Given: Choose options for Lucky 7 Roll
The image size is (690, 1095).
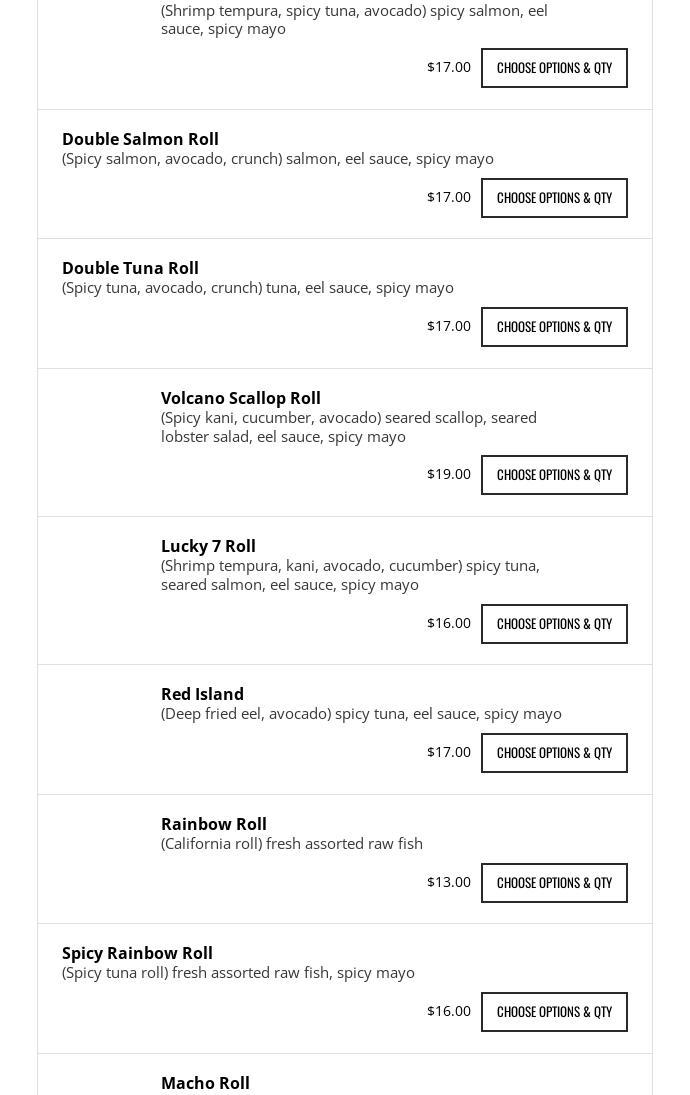Looking at the screenshot, I should [x=554, y=624].
